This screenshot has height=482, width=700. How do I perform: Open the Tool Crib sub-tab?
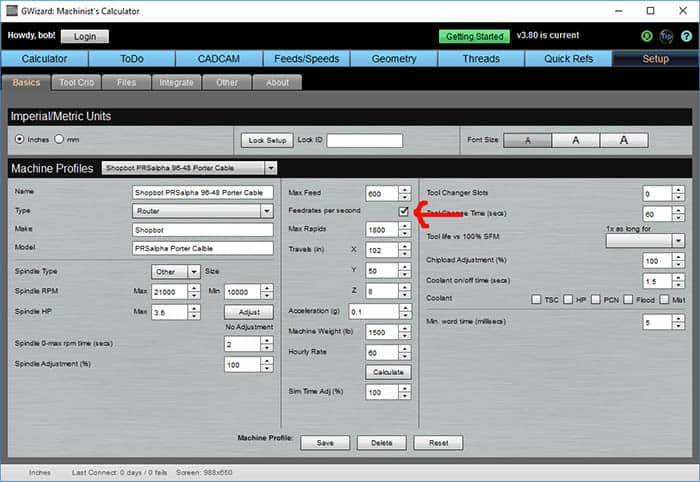tap(76, 83)
